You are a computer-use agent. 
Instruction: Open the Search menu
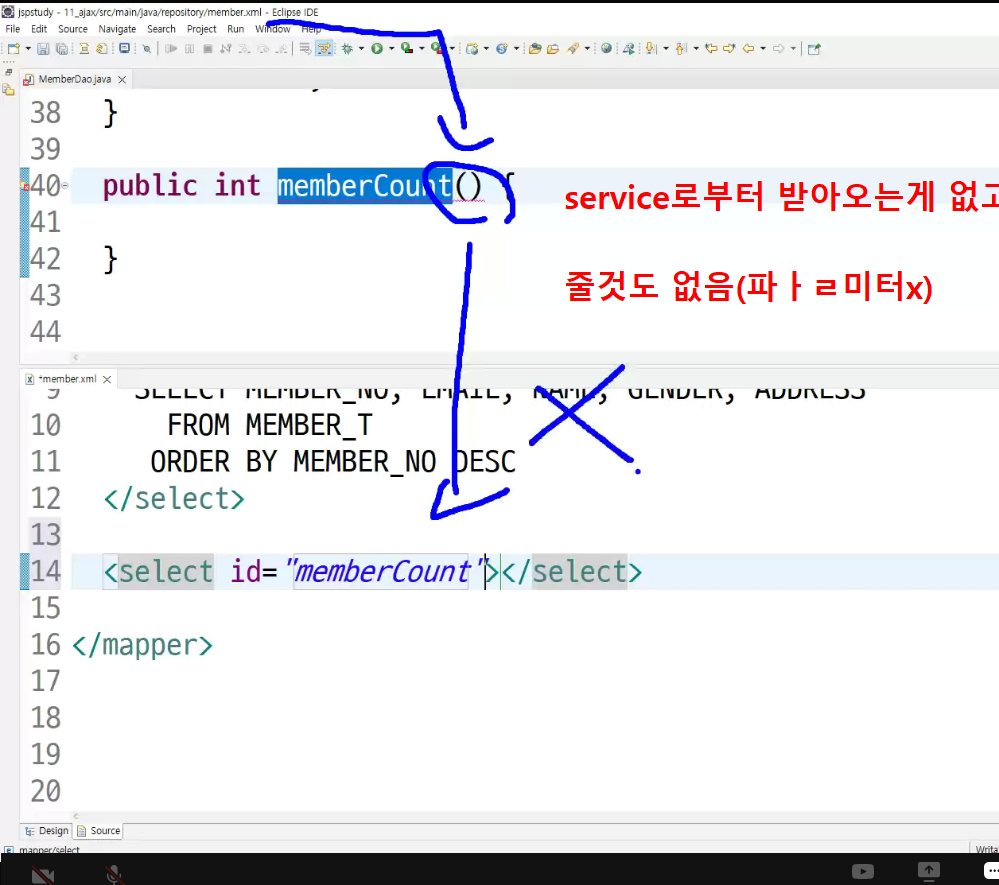point(161,29)
